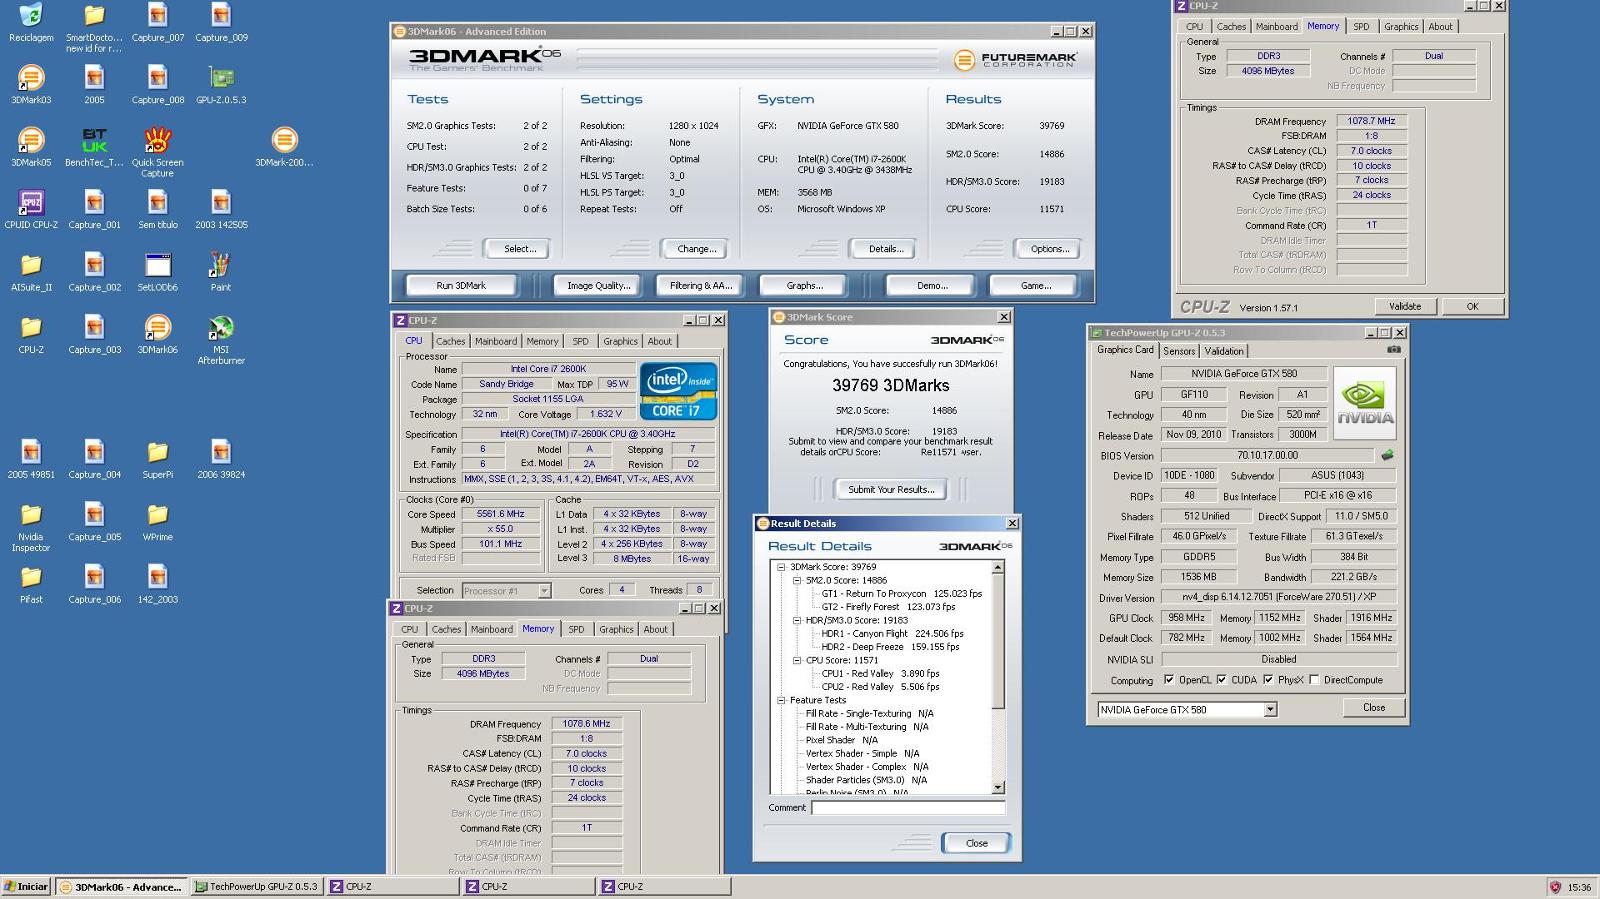1600x899 pixels.
Task: Collapse the HDR/SM3.0 Score 19183 node
Action: click(798, 620)
